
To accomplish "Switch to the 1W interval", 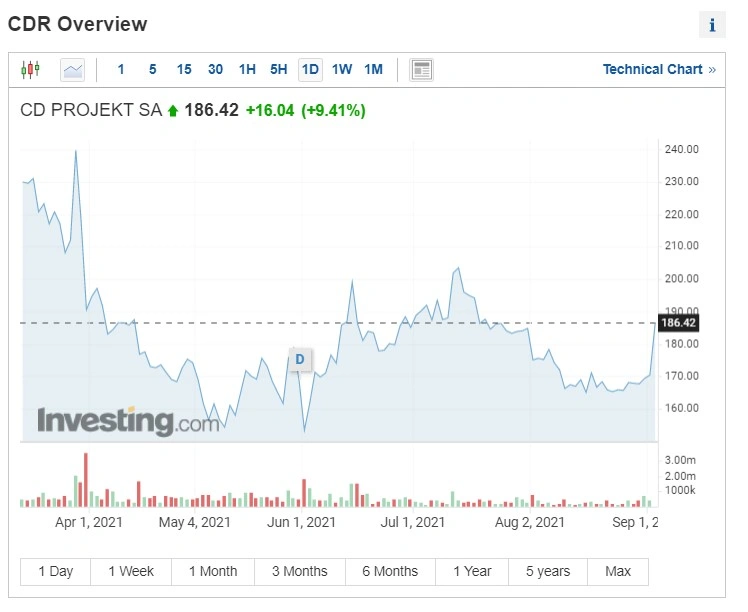I will [x=342, y=70].
